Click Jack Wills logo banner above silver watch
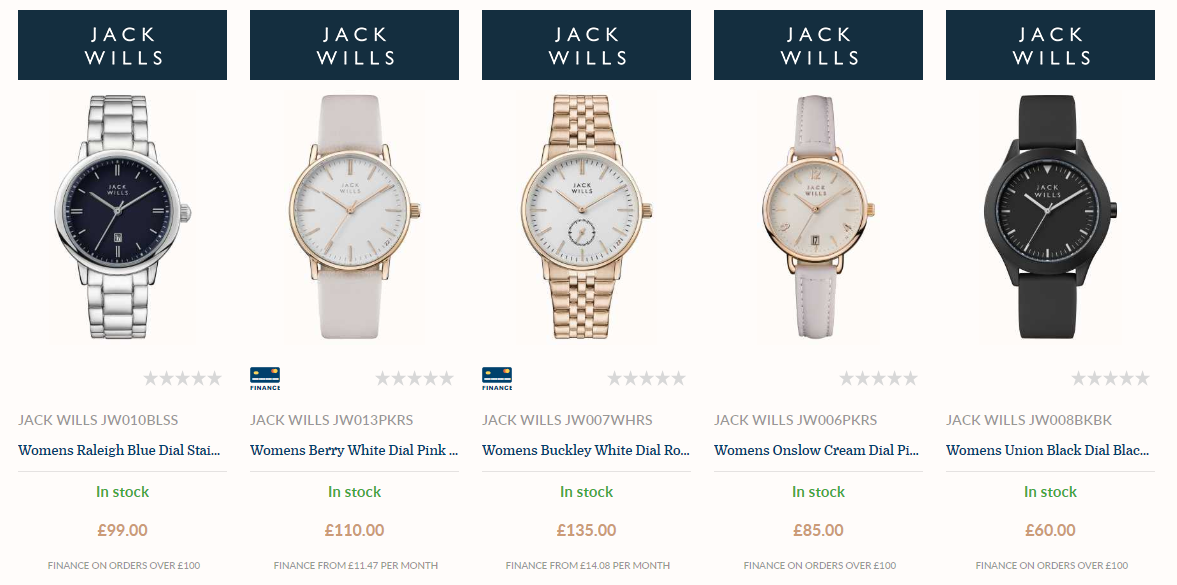The image size is (1177, 585). [122, 45]
